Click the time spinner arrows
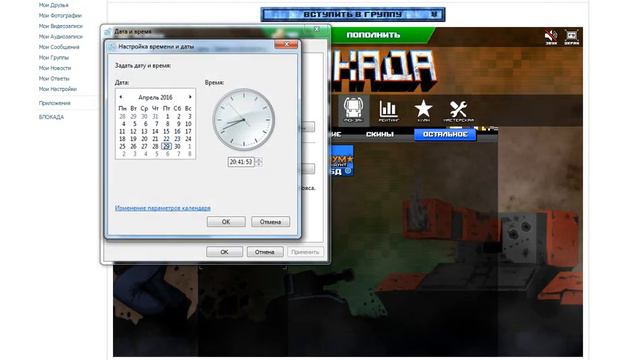640x360 pixels. 259,162
